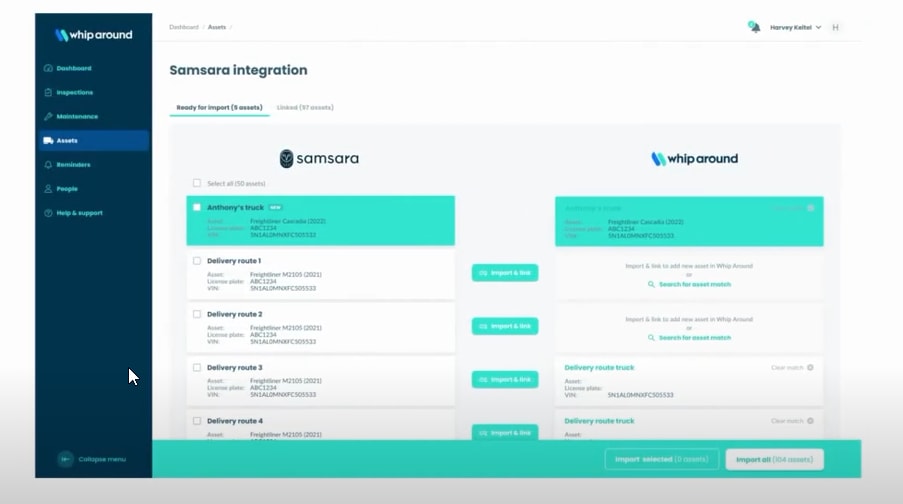The height and width of the screenshot is (504, 903).
Task: Open the notifications bell in header
Action: (x=754, y=27)
